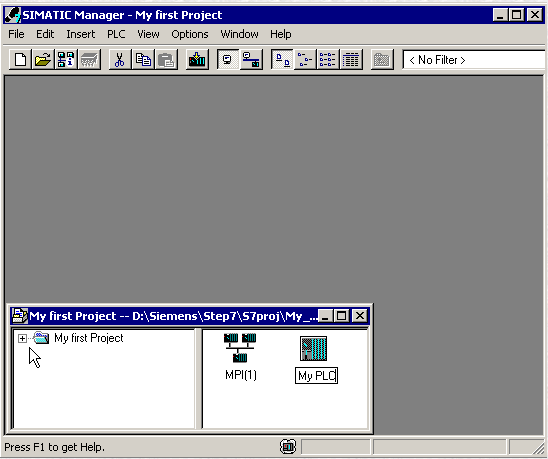Select the MPI(1) network icon
Screen dimensions: 548x459
pyautogui.click(x=240, y=348)
